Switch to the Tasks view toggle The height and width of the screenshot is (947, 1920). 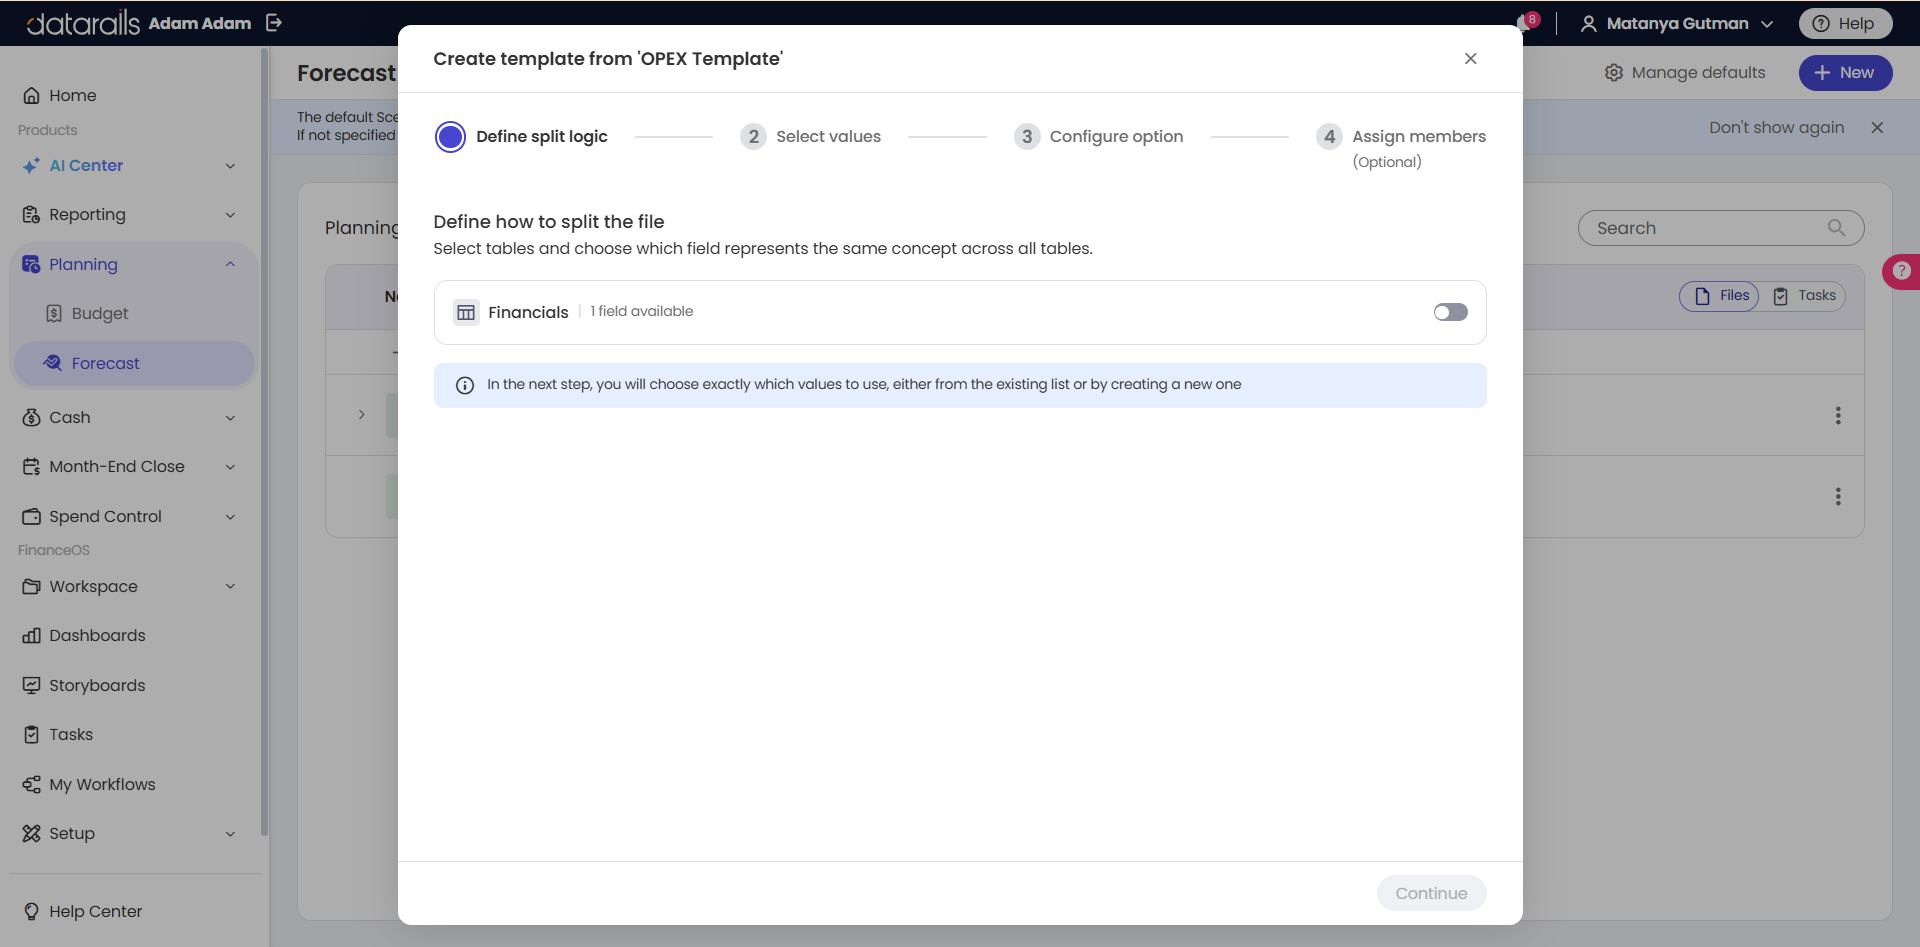(x=1803, y=296)
